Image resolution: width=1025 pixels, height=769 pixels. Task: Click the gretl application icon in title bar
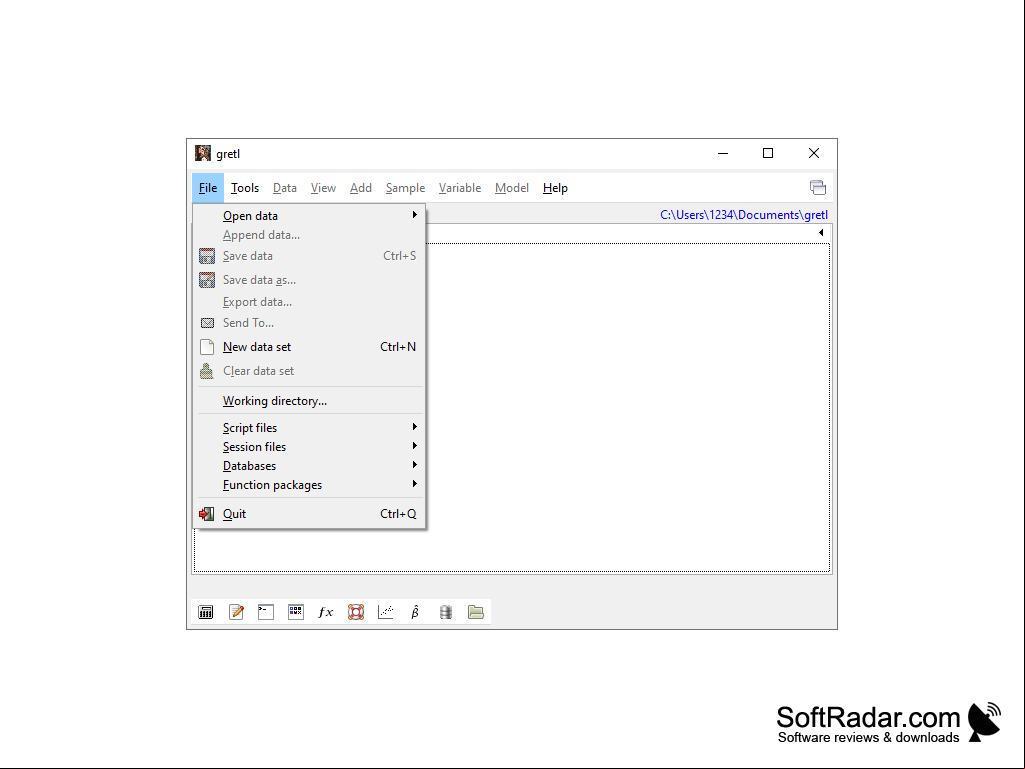203,153
